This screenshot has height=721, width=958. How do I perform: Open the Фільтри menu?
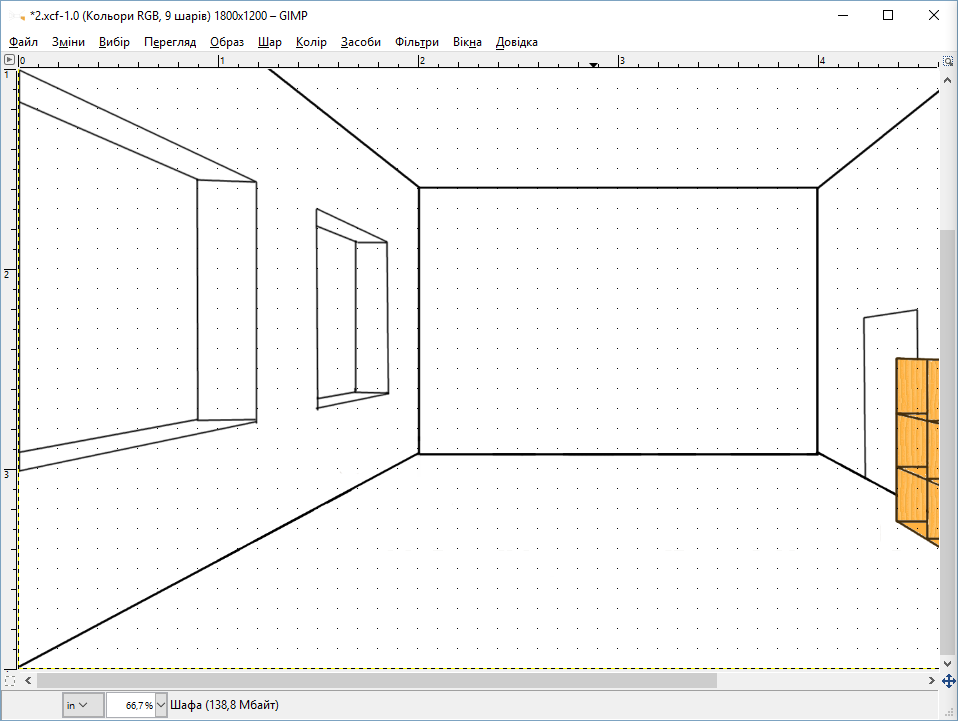(417, 42)
